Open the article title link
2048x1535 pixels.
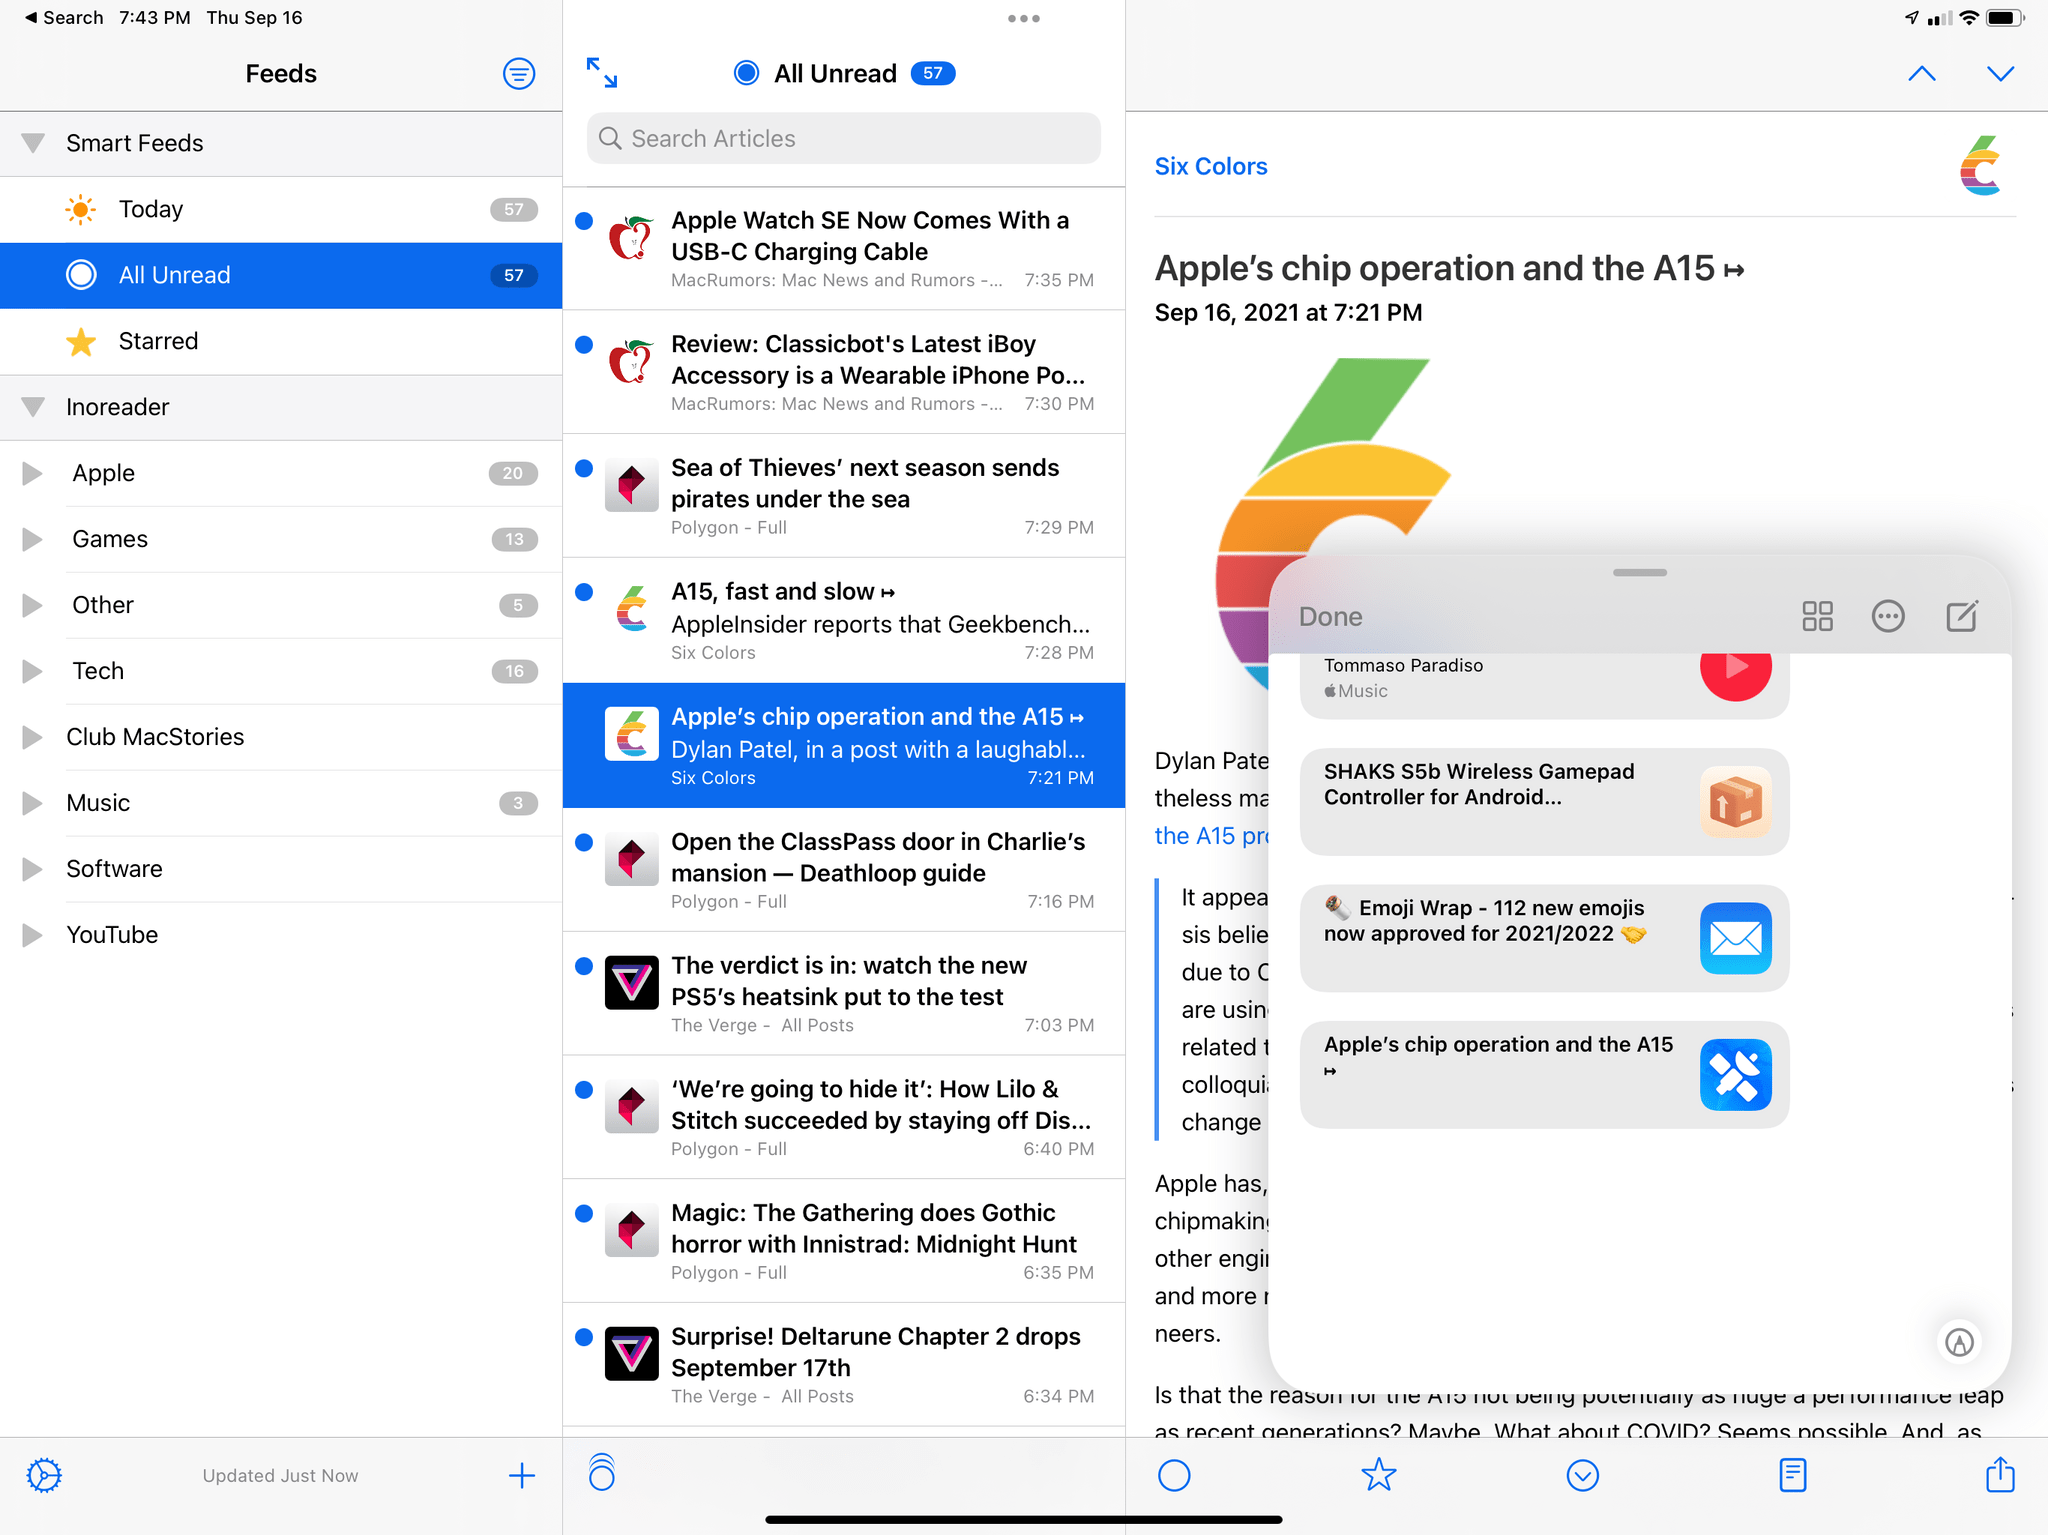[1449, 268]
